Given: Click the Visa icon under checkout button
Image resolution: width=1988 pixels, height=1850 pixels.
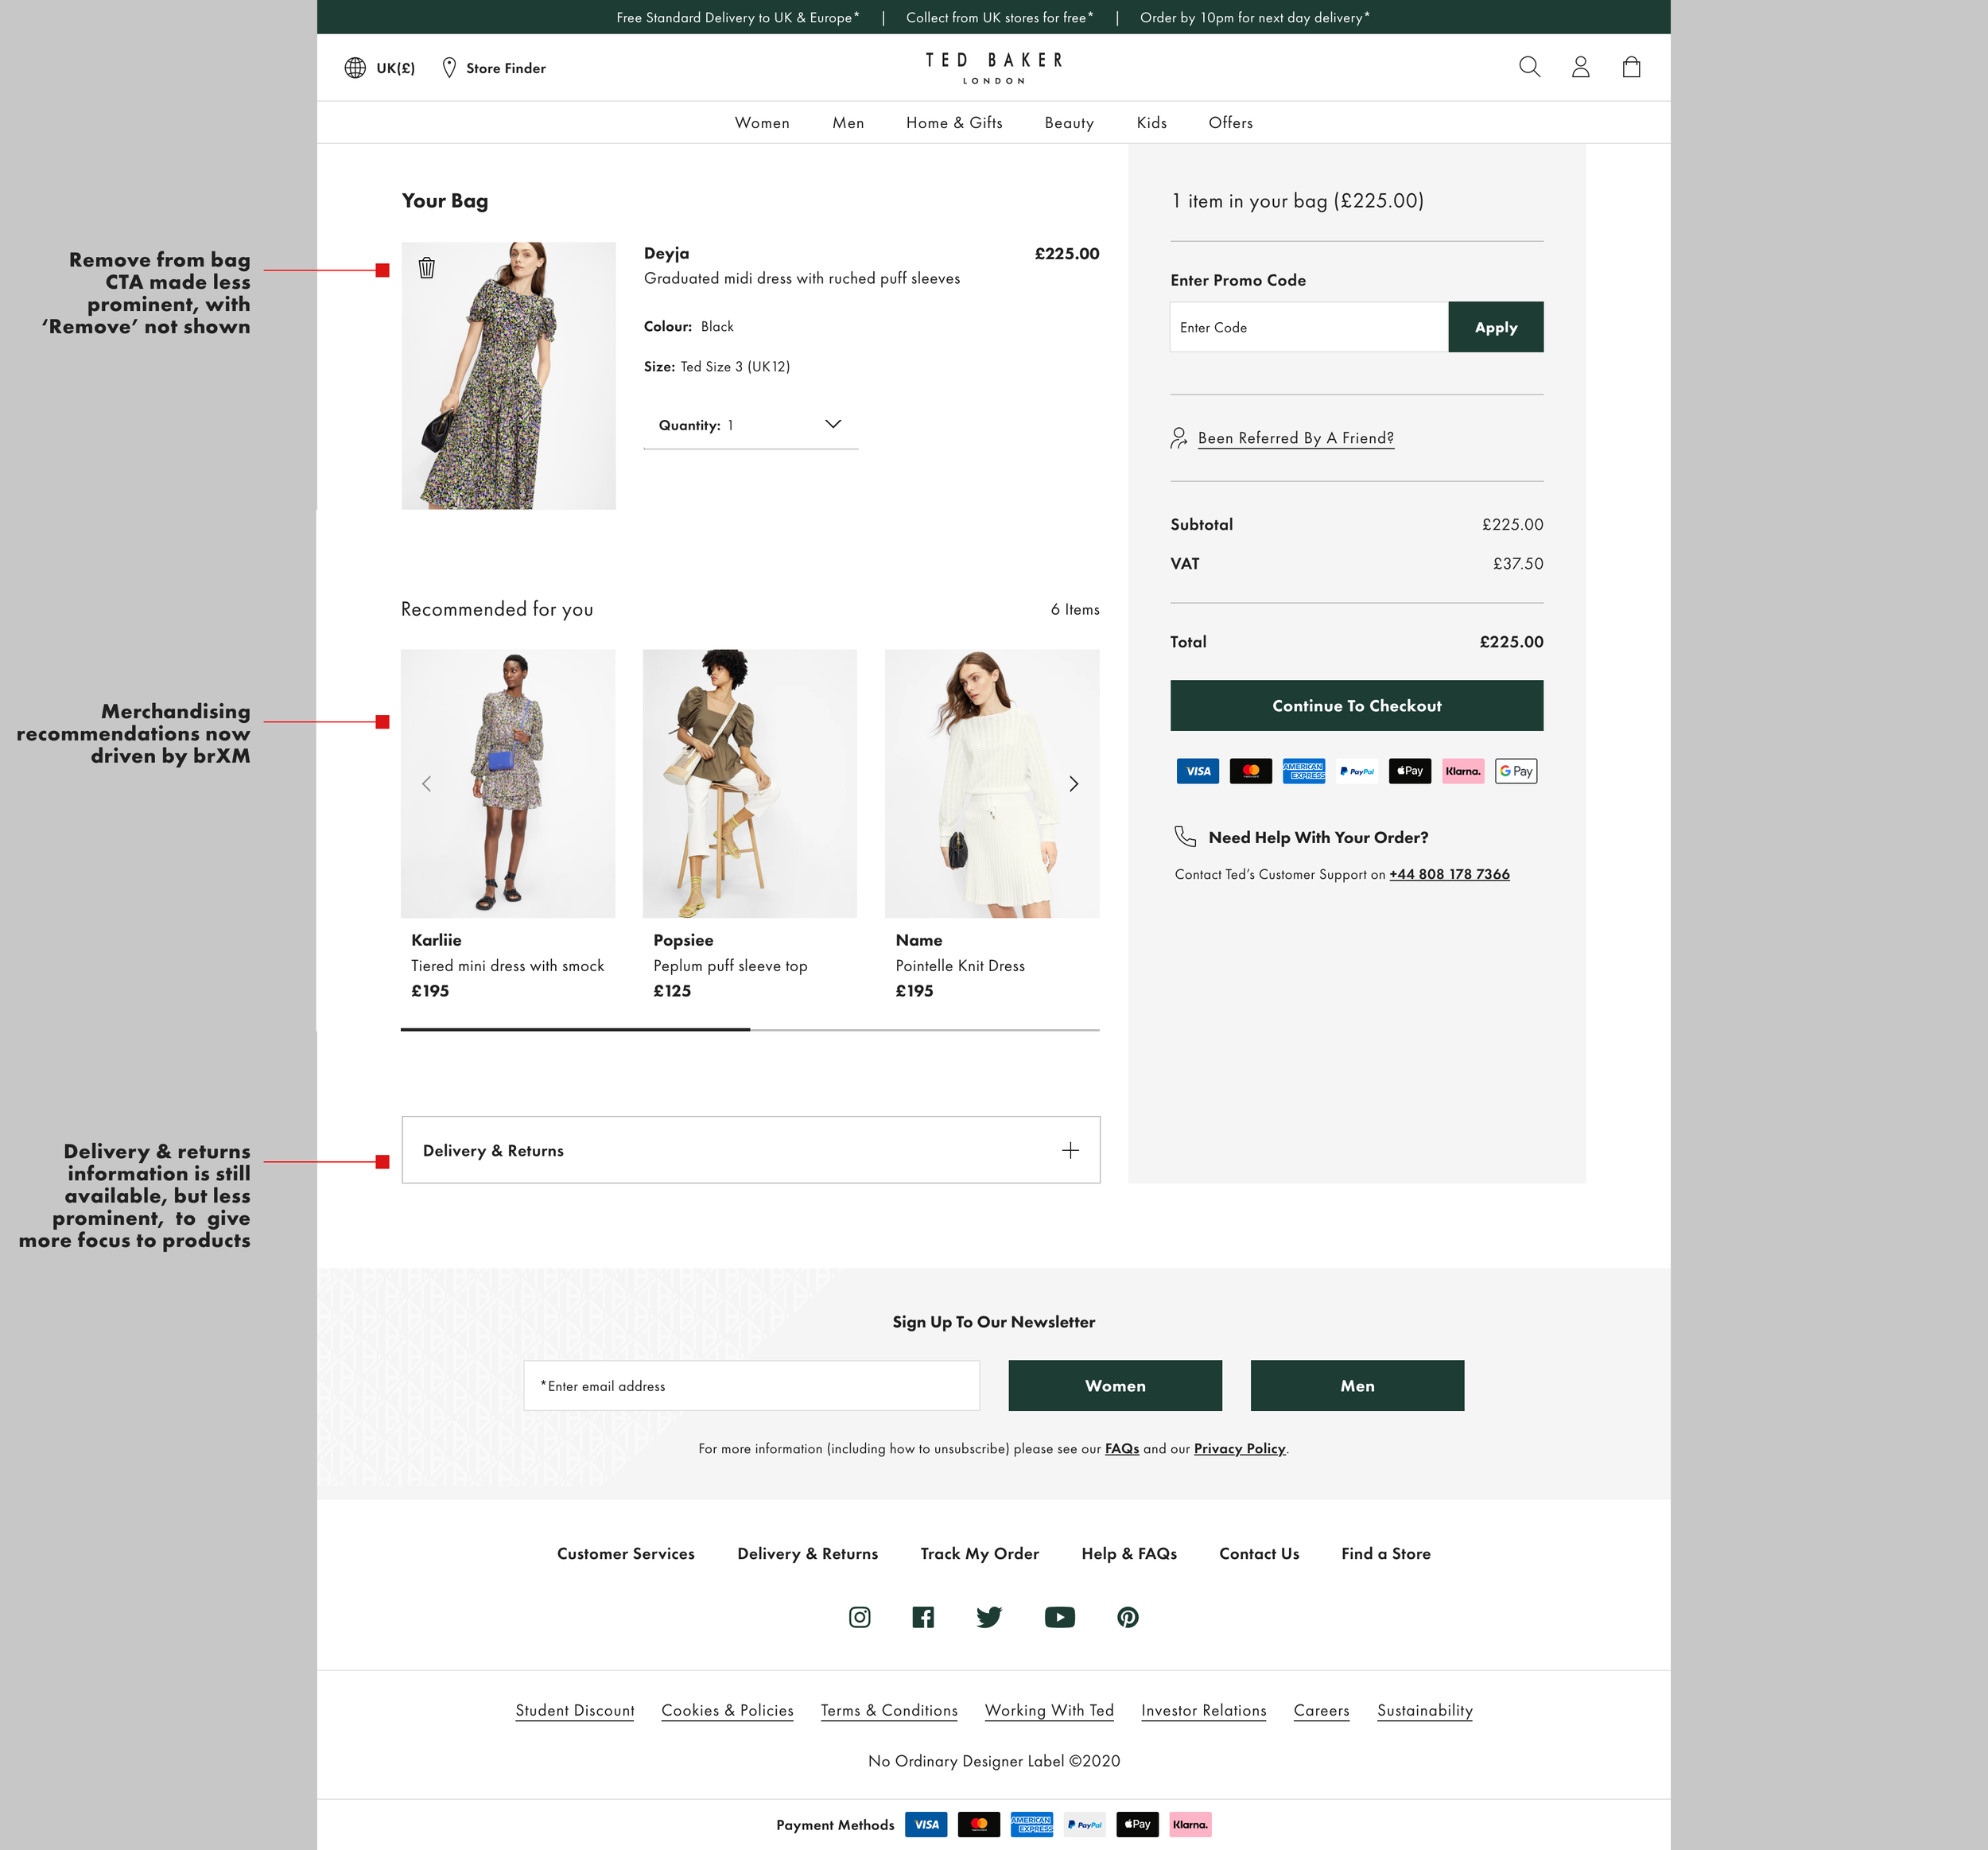Looking at the screenshot, I should (1198, 771).
